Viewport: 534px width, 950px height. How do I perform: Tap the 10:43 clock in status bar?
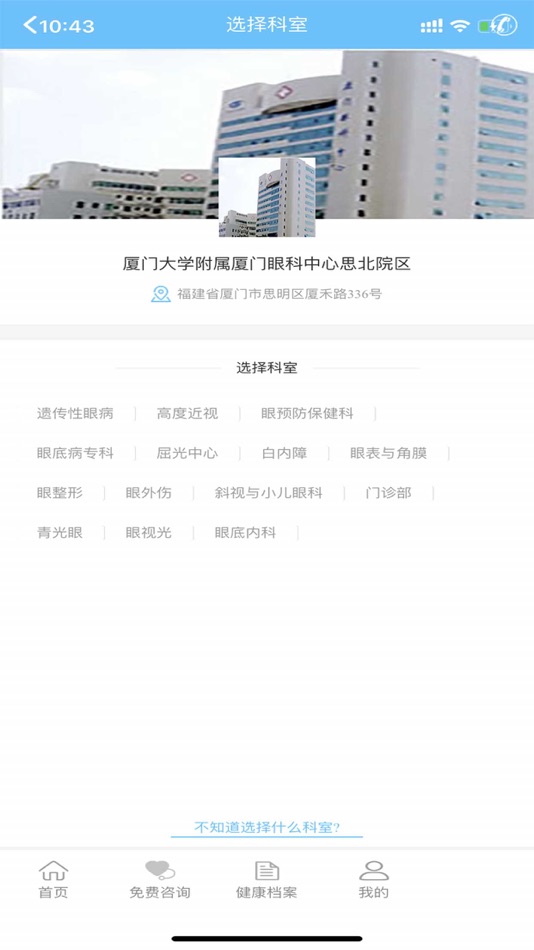67,26
